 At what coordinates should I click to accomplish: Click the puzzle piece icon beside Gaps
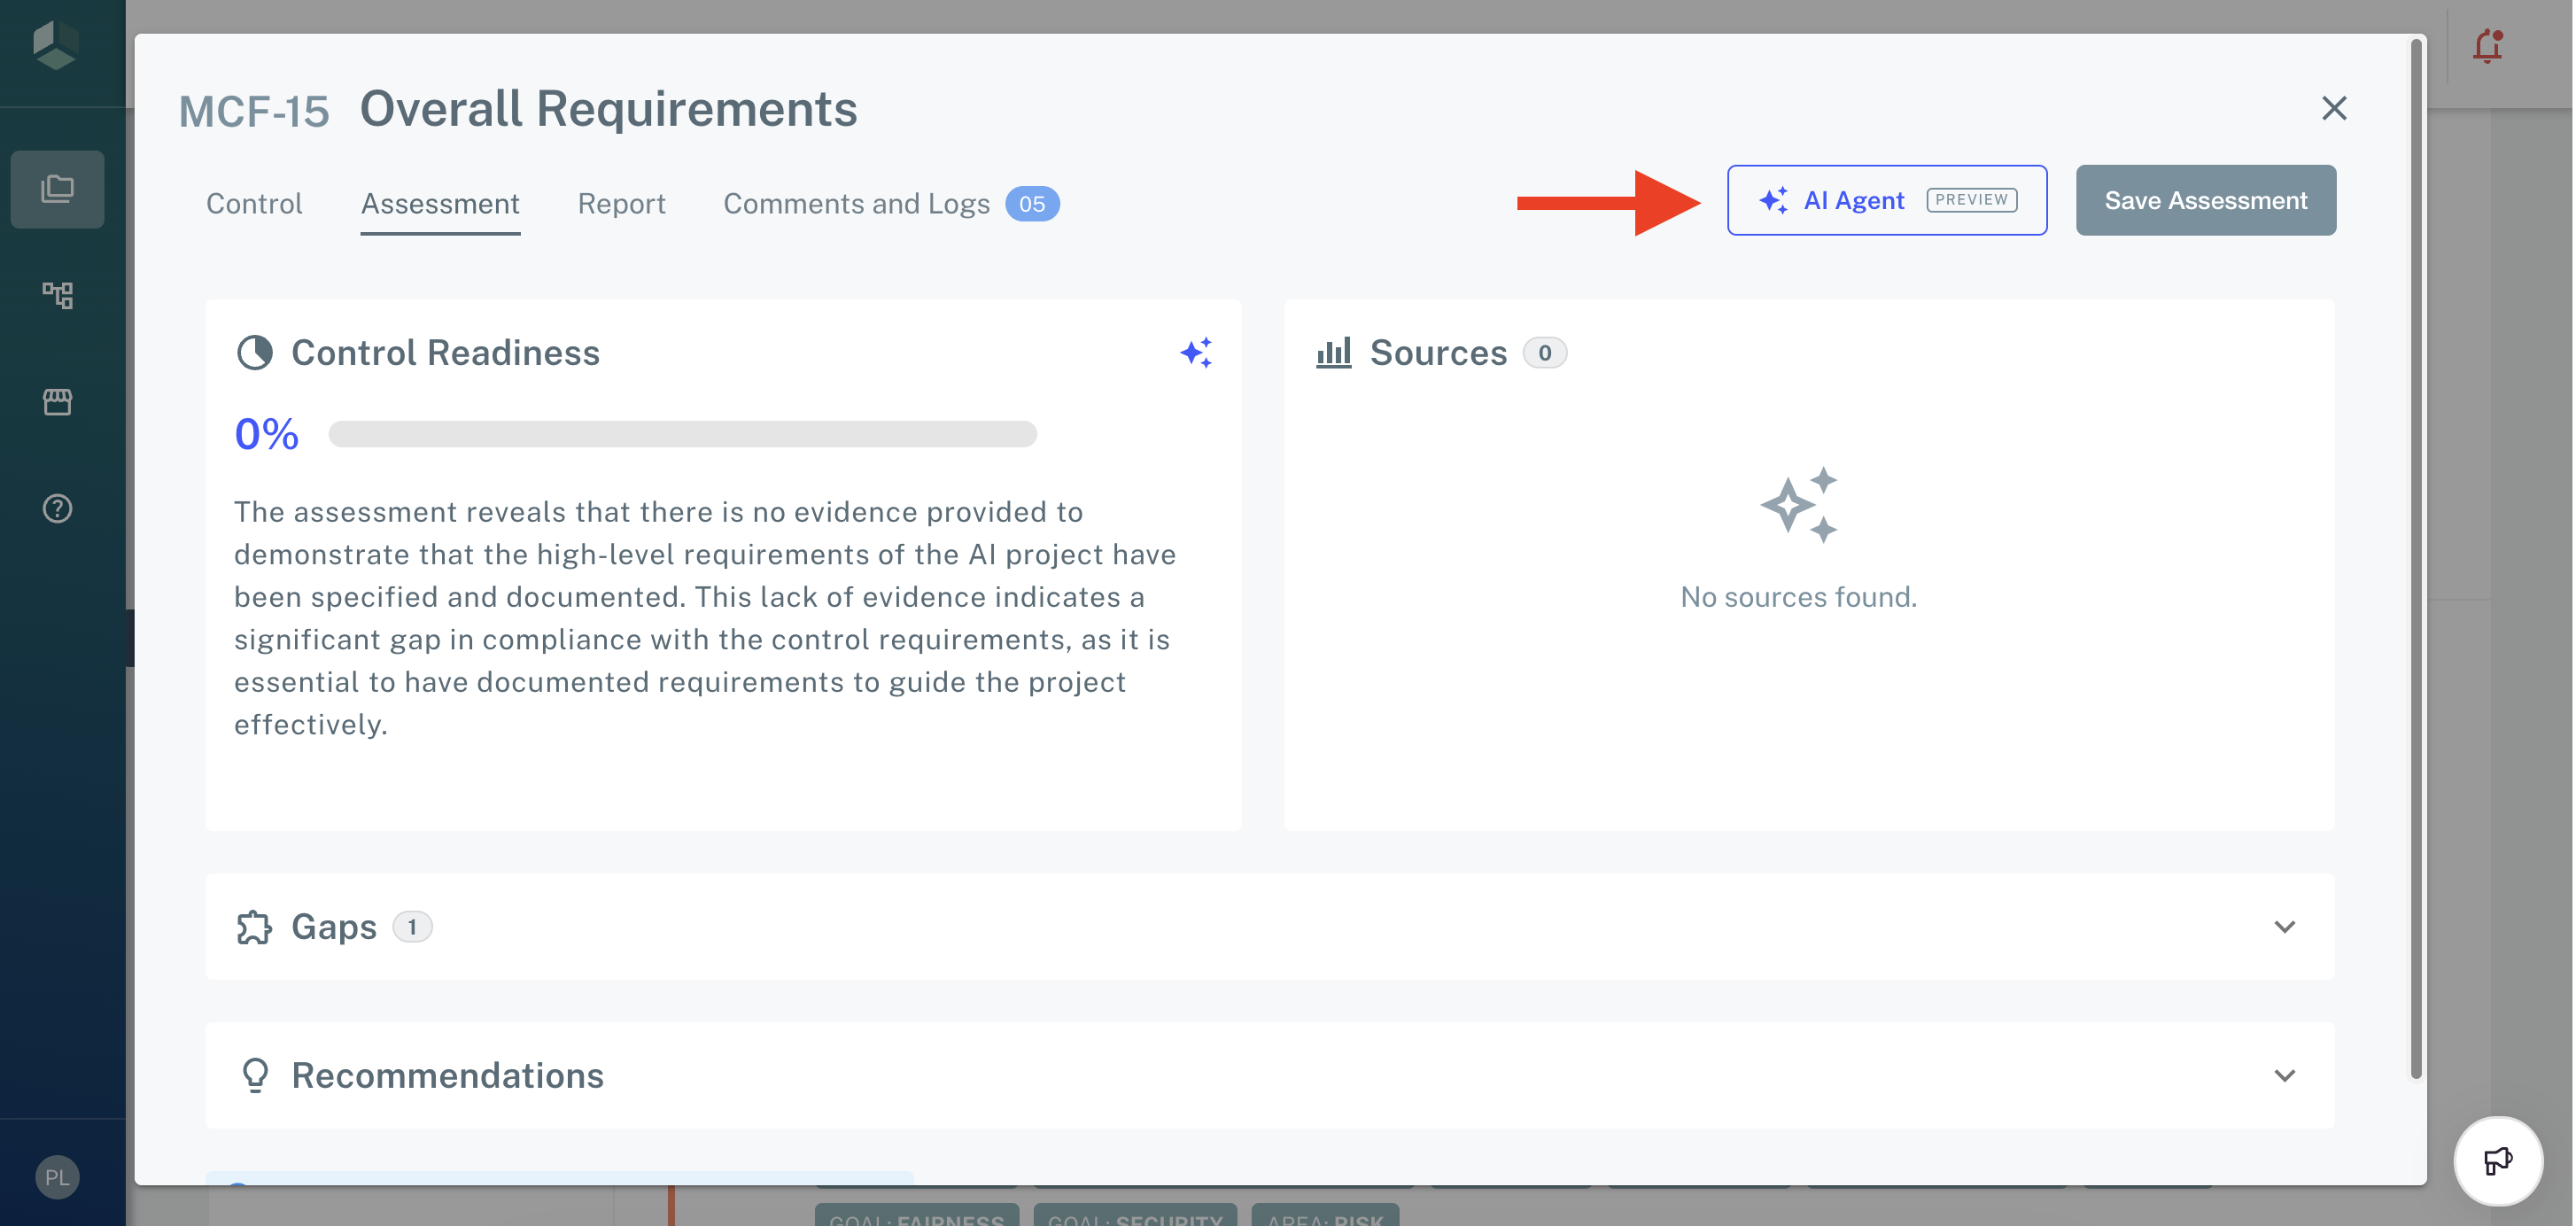pos(254,927)
